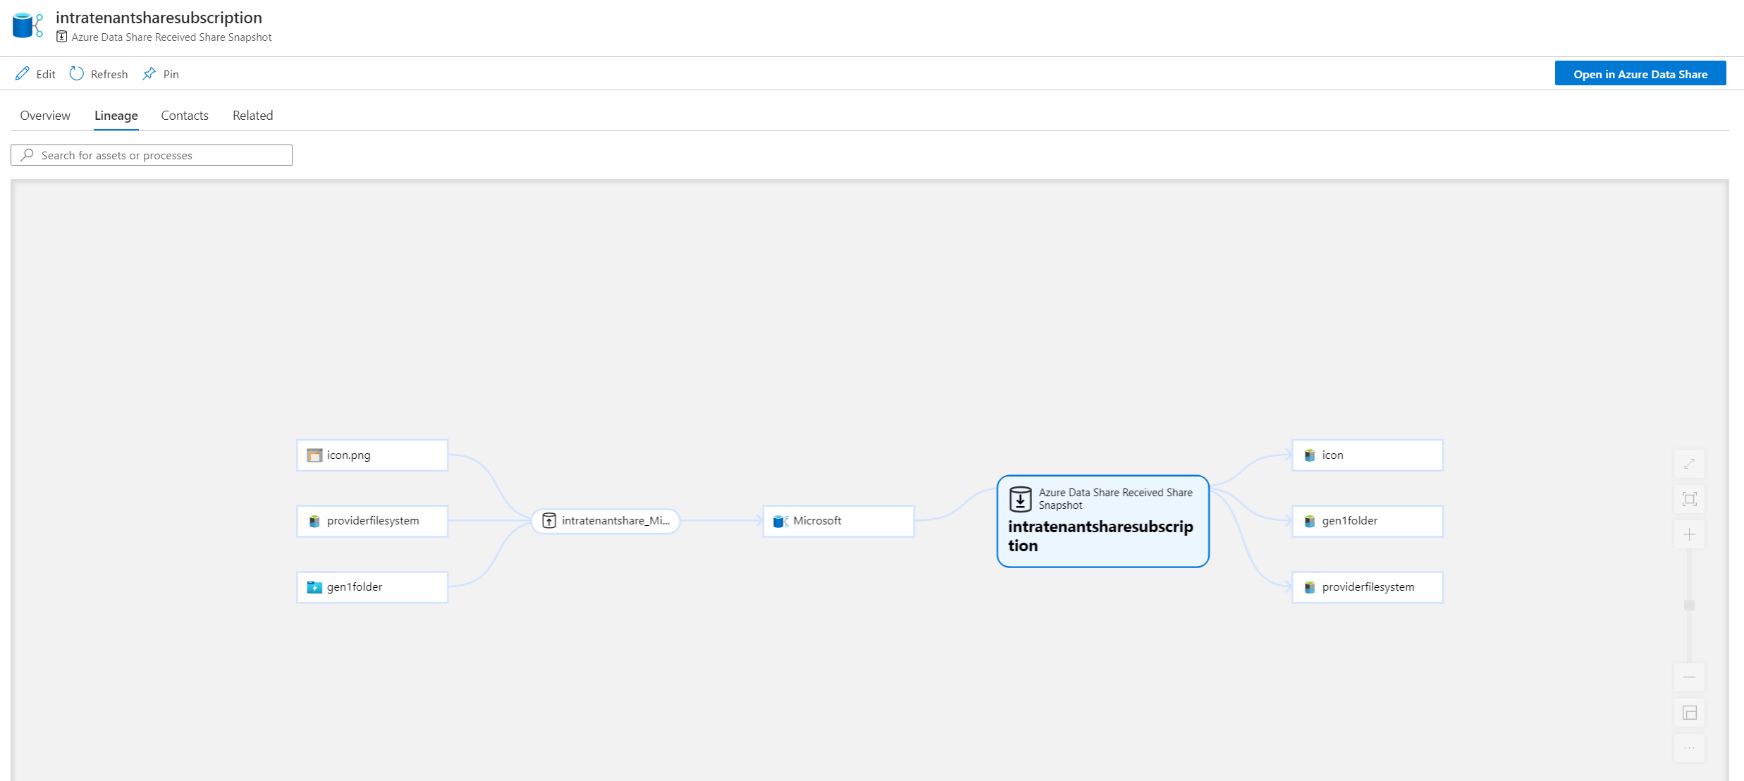Screen dimensions: 1744x781
Task: Switch to the Overview tab
Action: click(x=45, y=116)
